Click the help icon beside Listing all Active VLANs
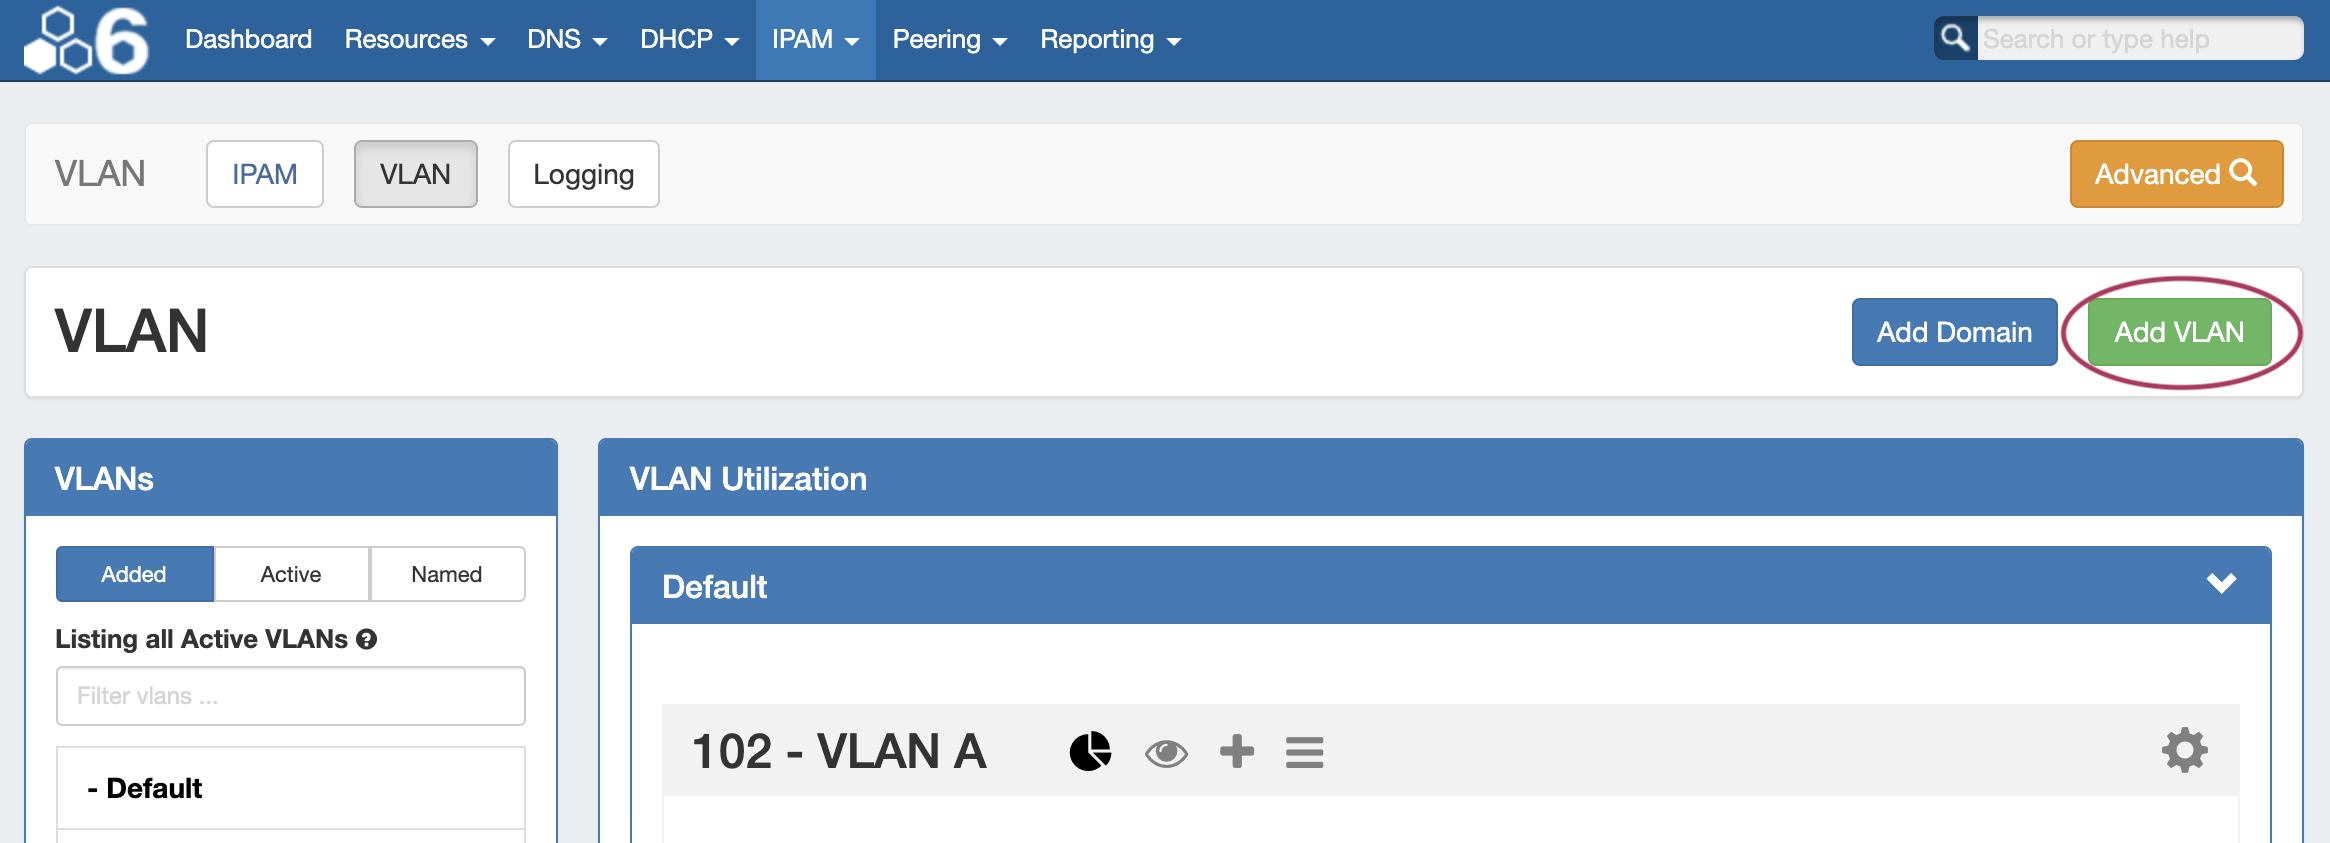Screen dimensions: 2330x843 tap(367, 639)
